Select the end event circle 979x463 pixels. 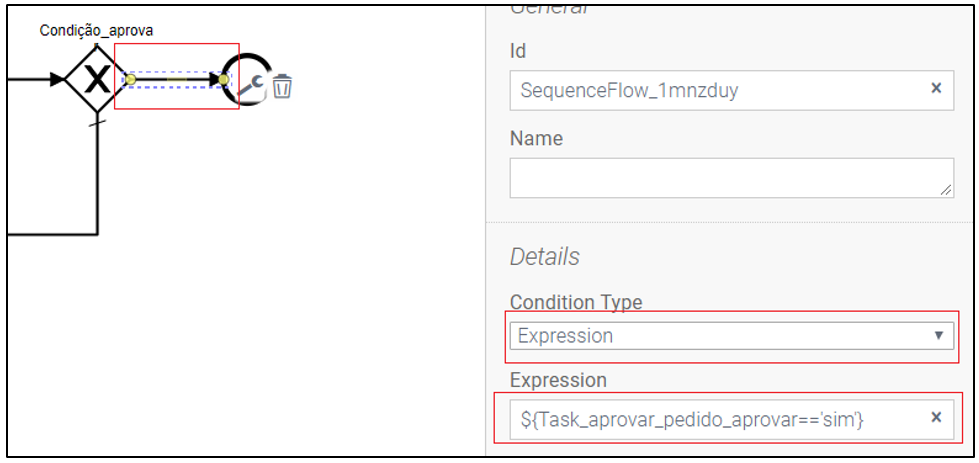point(248,79)
